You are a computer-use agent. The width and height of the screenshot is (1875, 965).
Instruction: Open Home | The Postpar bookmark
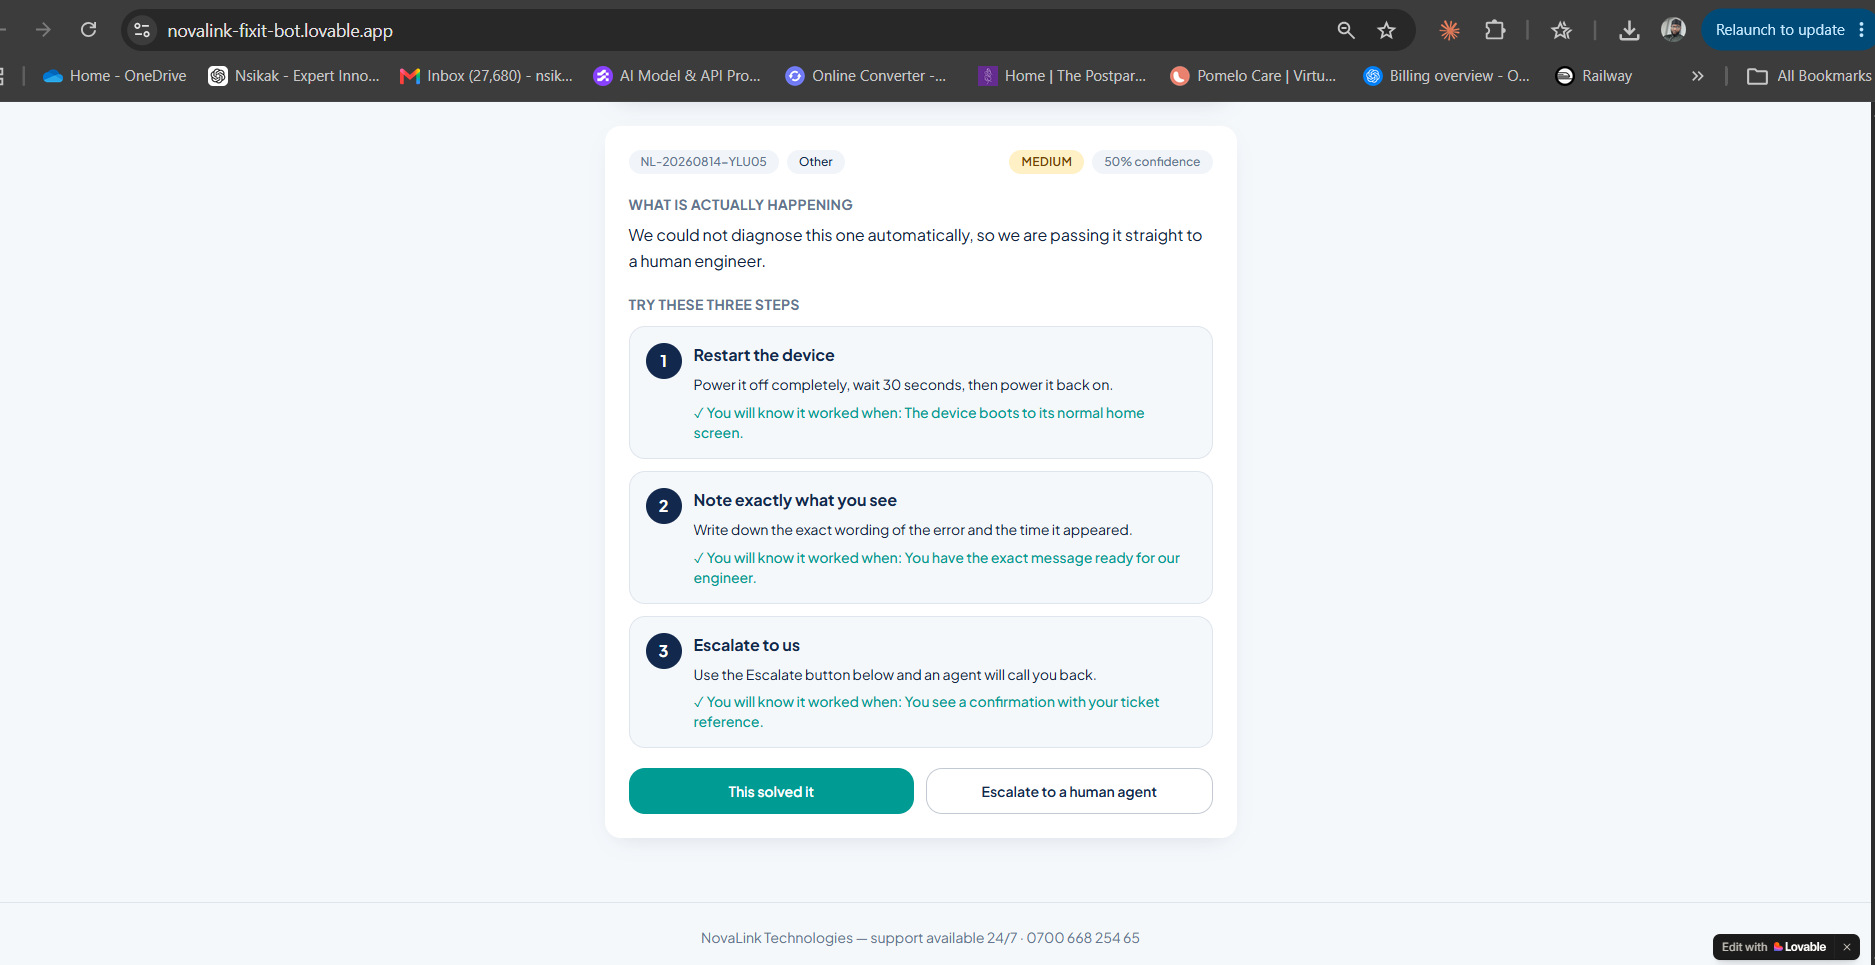pos(1062,76)
